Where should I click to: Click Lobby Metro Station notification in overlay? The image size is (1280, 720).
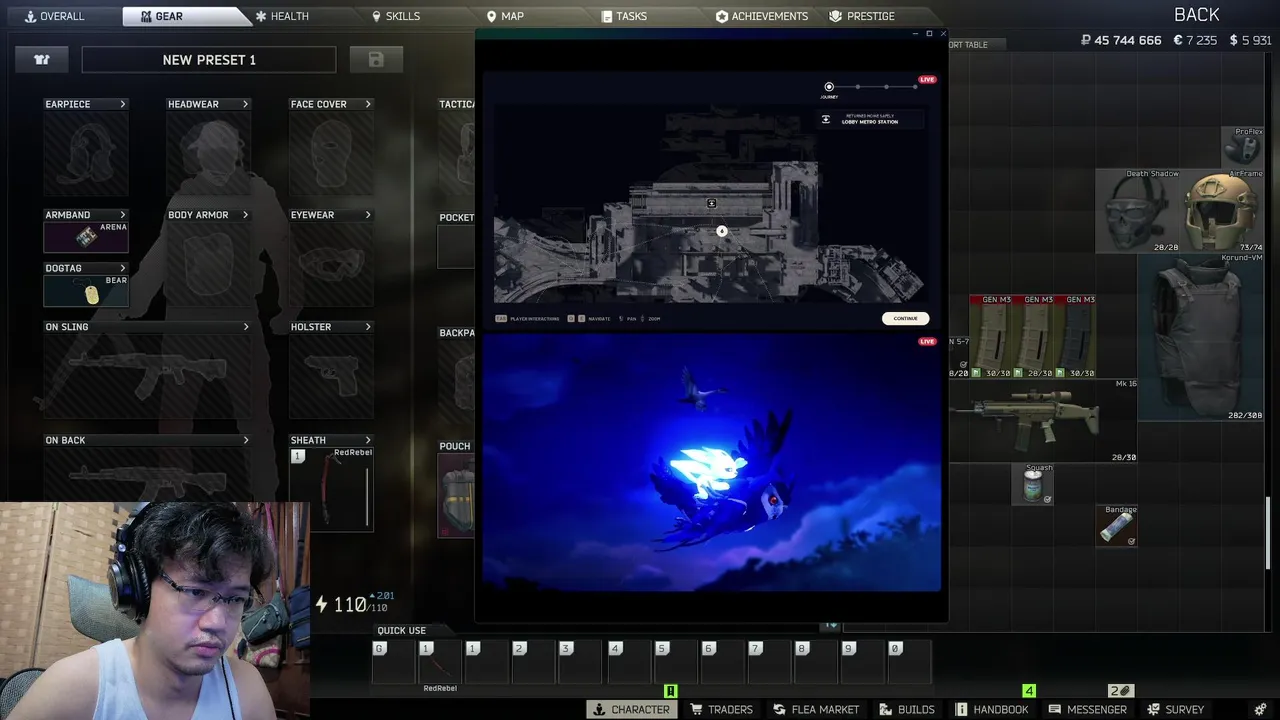[x=870, y=119]
